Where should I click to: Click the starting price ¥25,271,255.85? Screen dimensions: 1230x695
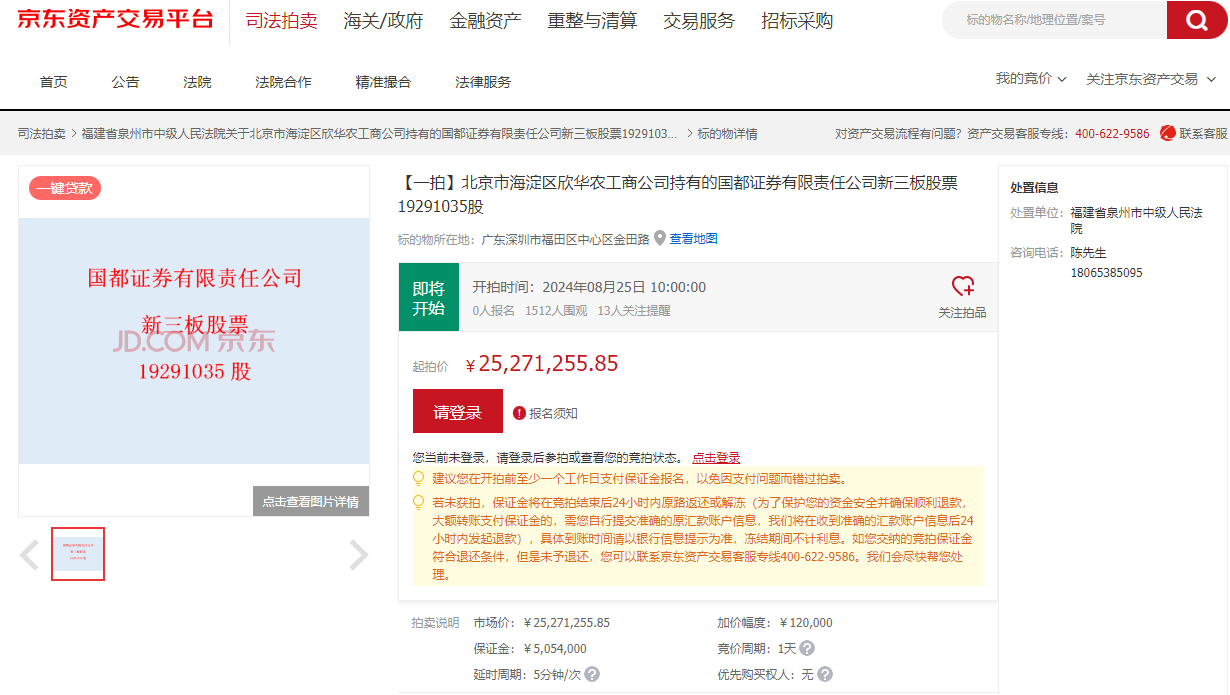pos(542,364)
